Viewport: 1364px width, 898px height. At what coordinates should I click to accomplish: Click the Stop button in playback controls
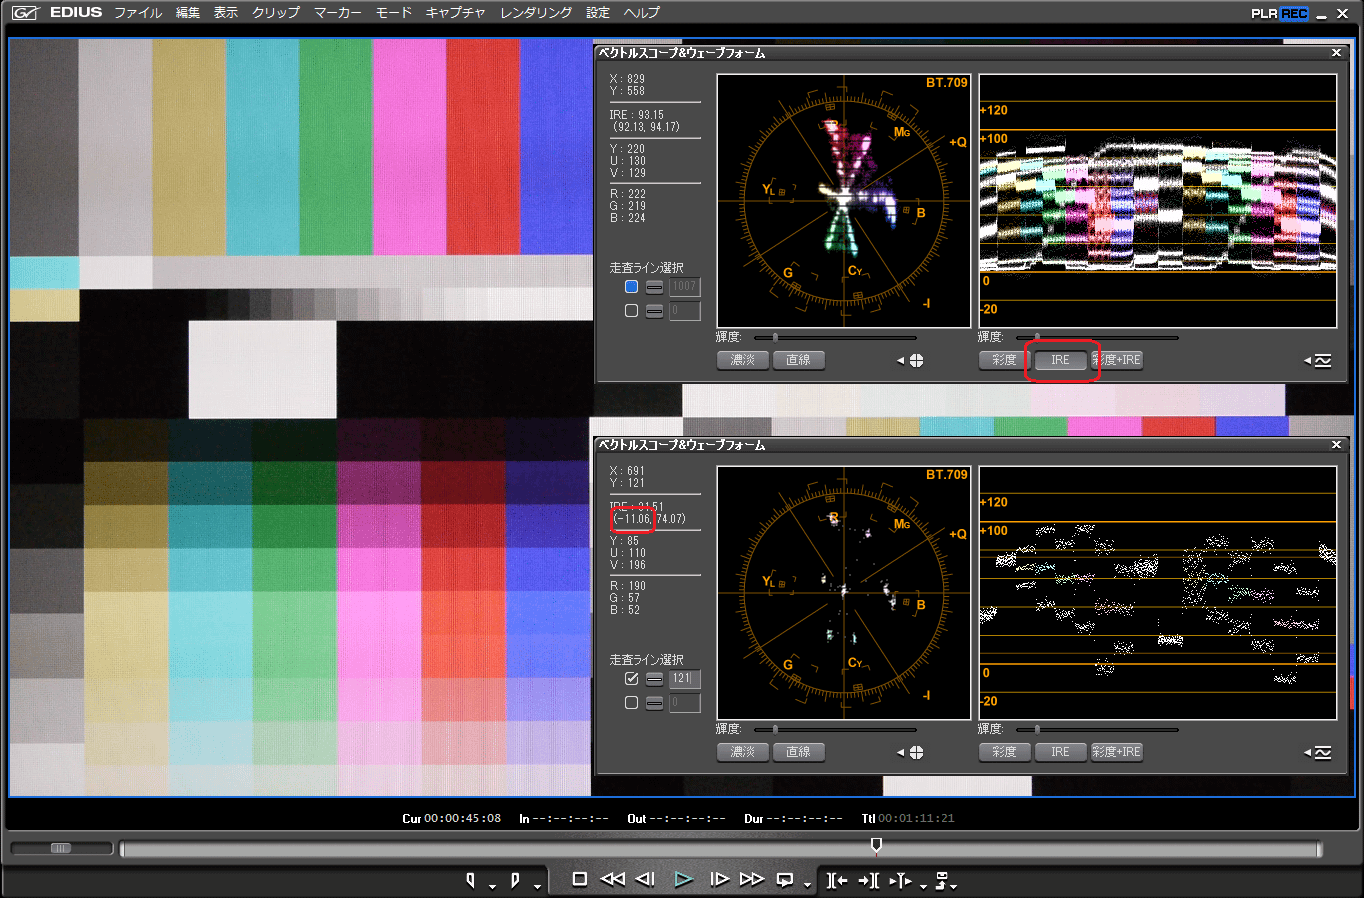pos(579,879)
